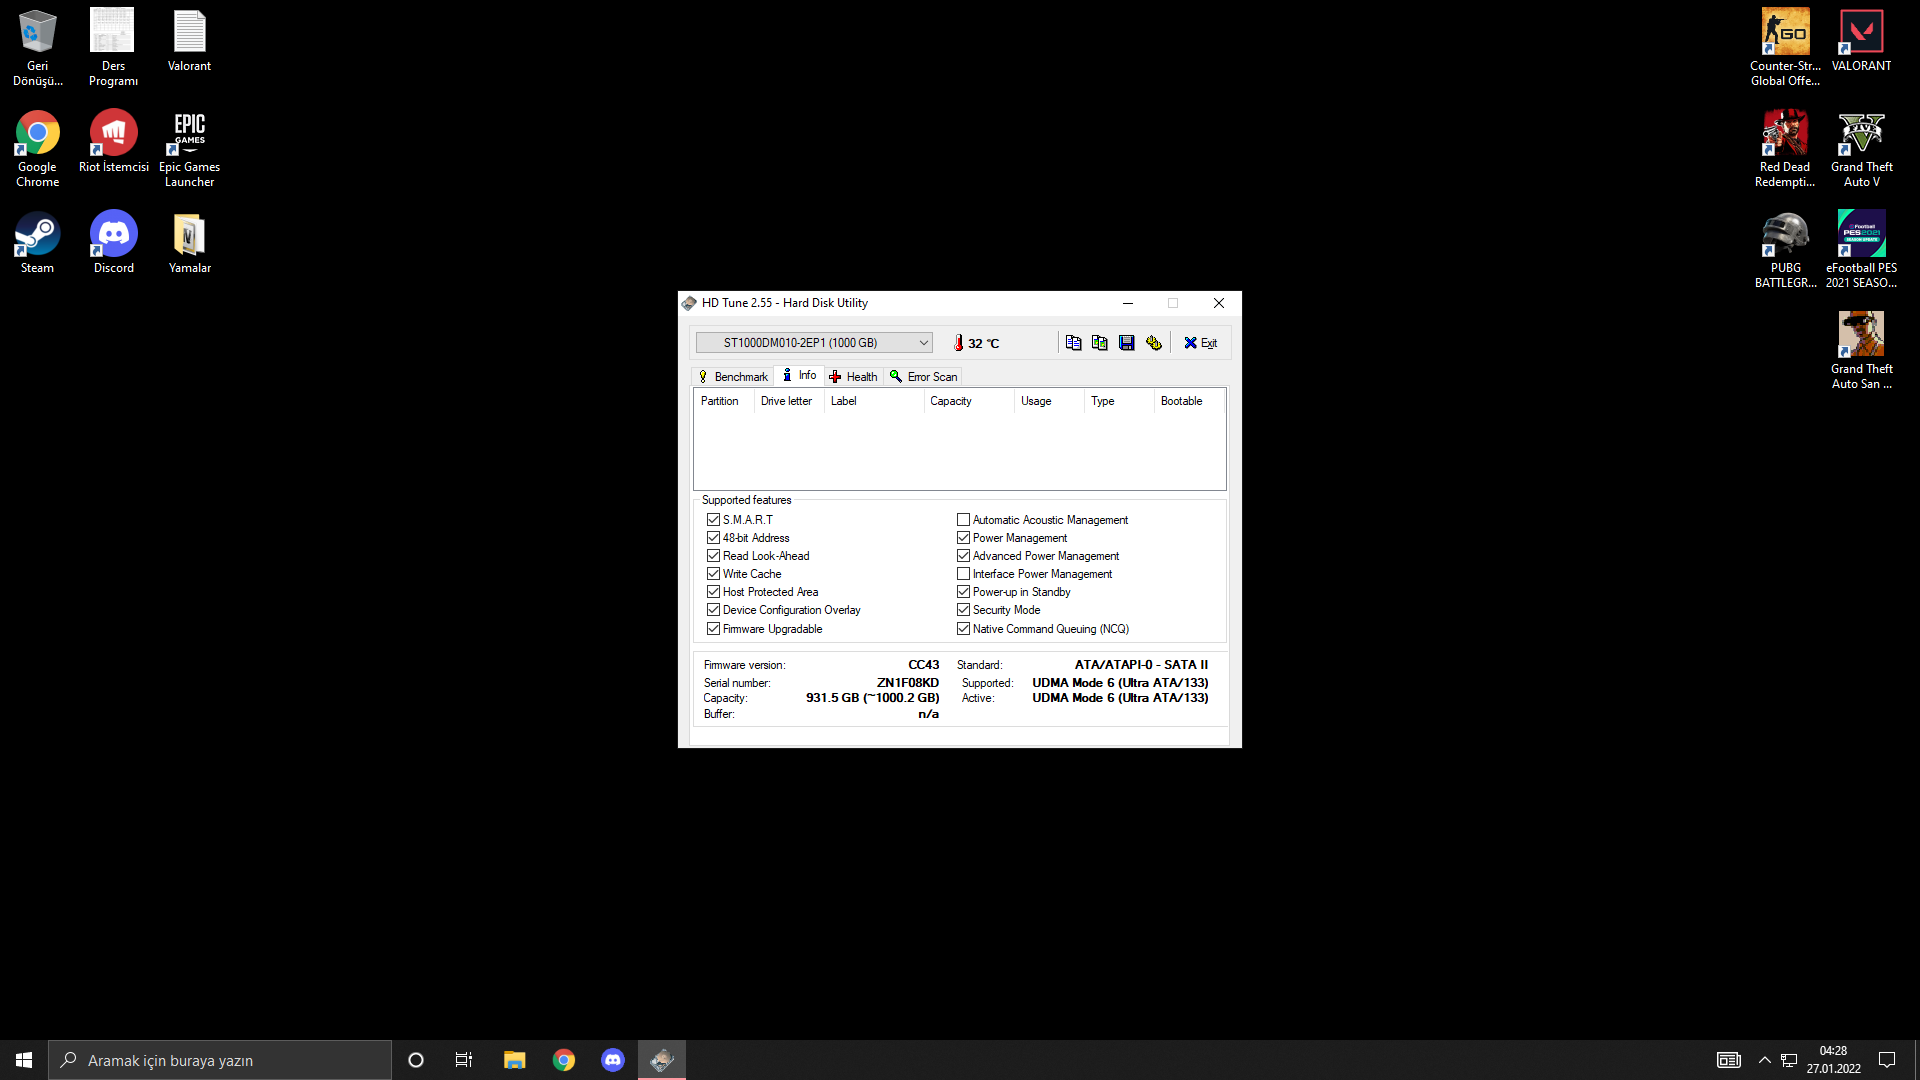
Task: Click the copy screenshot to clipboard icon
Action: (1100, 342)
